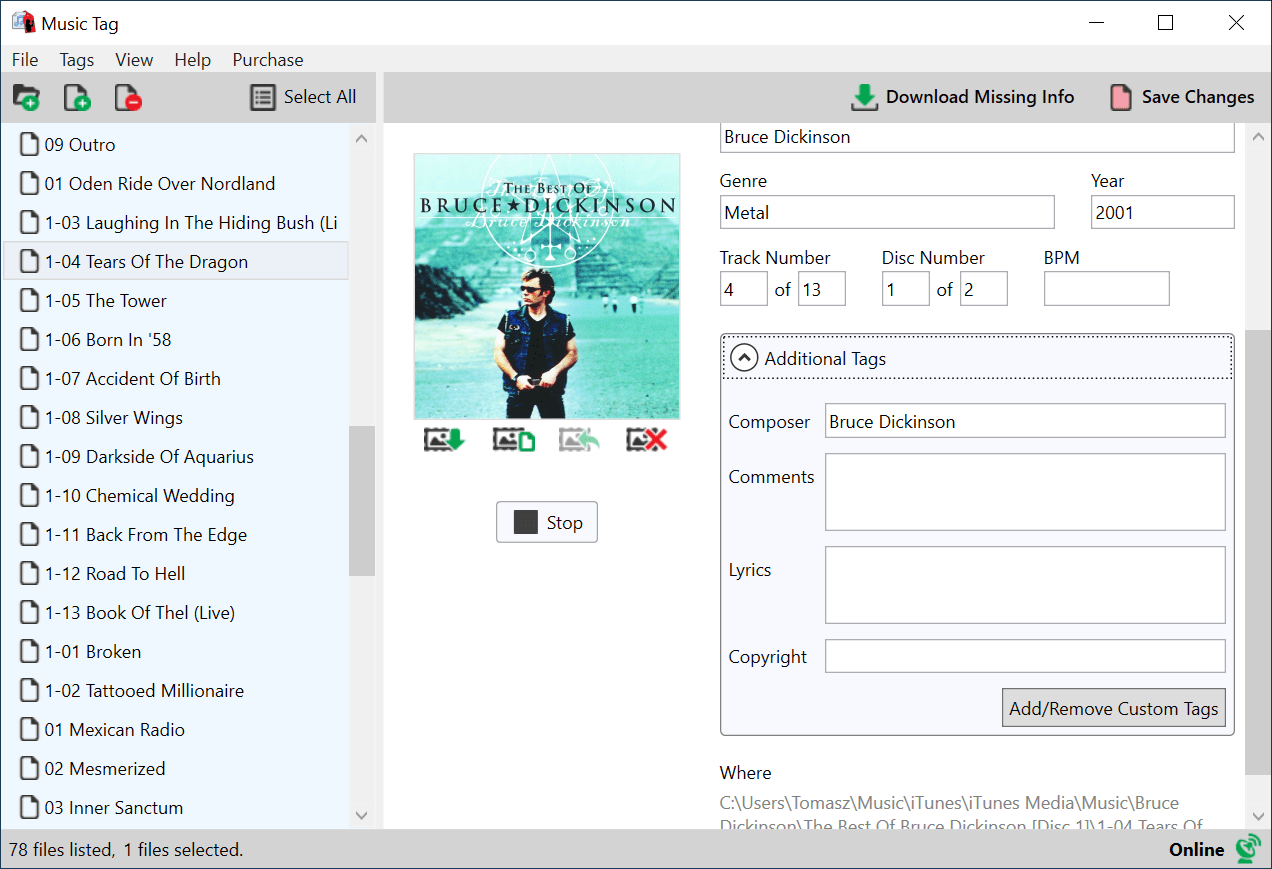The image size is (1272, 869).
Task: Select file 09 Outro
Action: (x=175, y=145)
